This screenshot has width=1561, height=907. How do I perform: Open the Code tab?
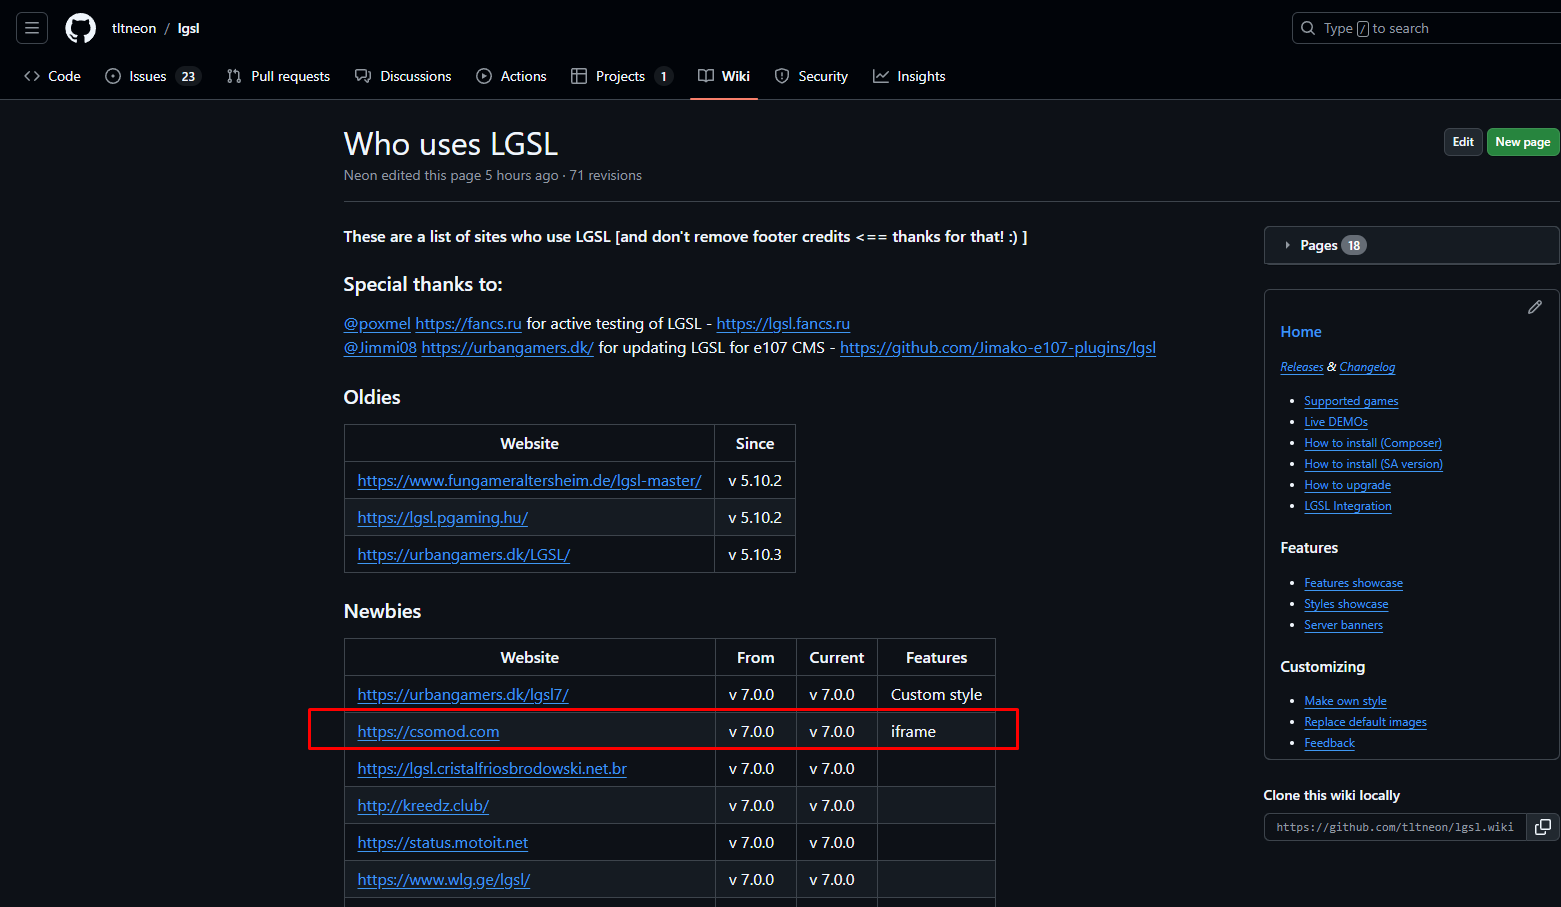click(x=53, y=76)
